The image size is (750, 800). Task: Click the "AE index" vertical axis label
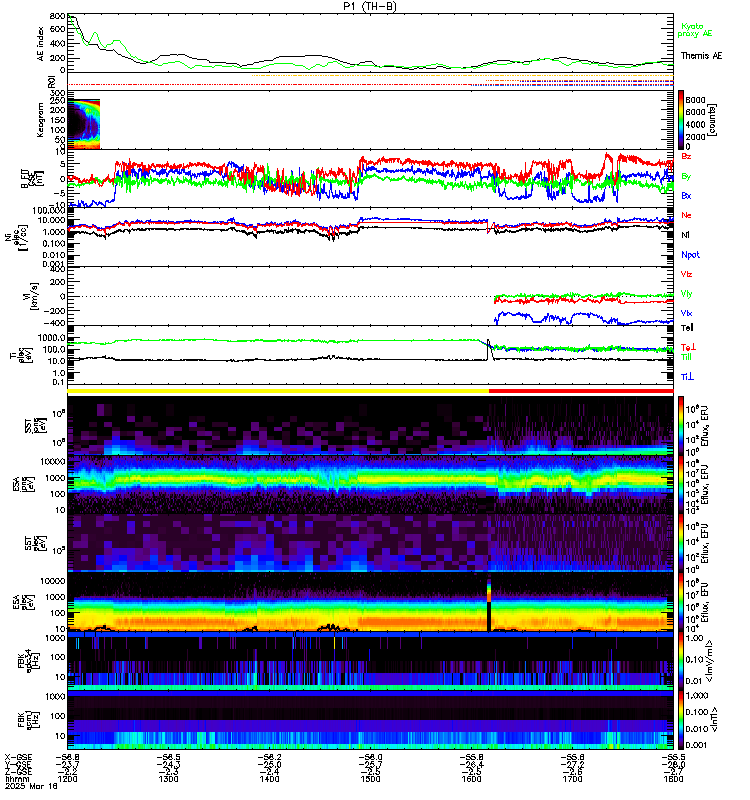click(x=41, y=44)
